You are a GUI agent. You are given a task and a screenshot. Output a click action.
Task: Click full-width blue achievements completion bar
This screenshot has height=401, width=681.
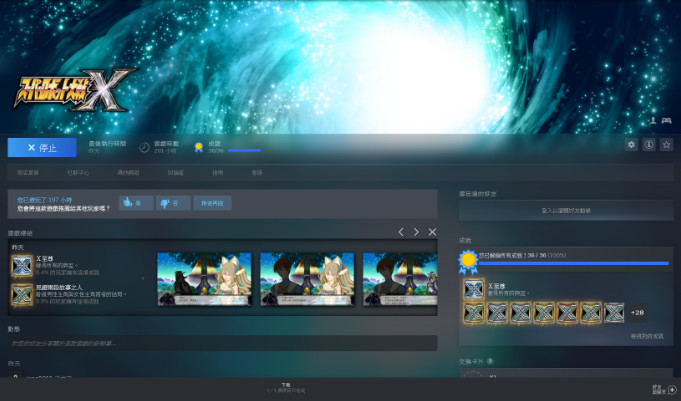[574, 263]
